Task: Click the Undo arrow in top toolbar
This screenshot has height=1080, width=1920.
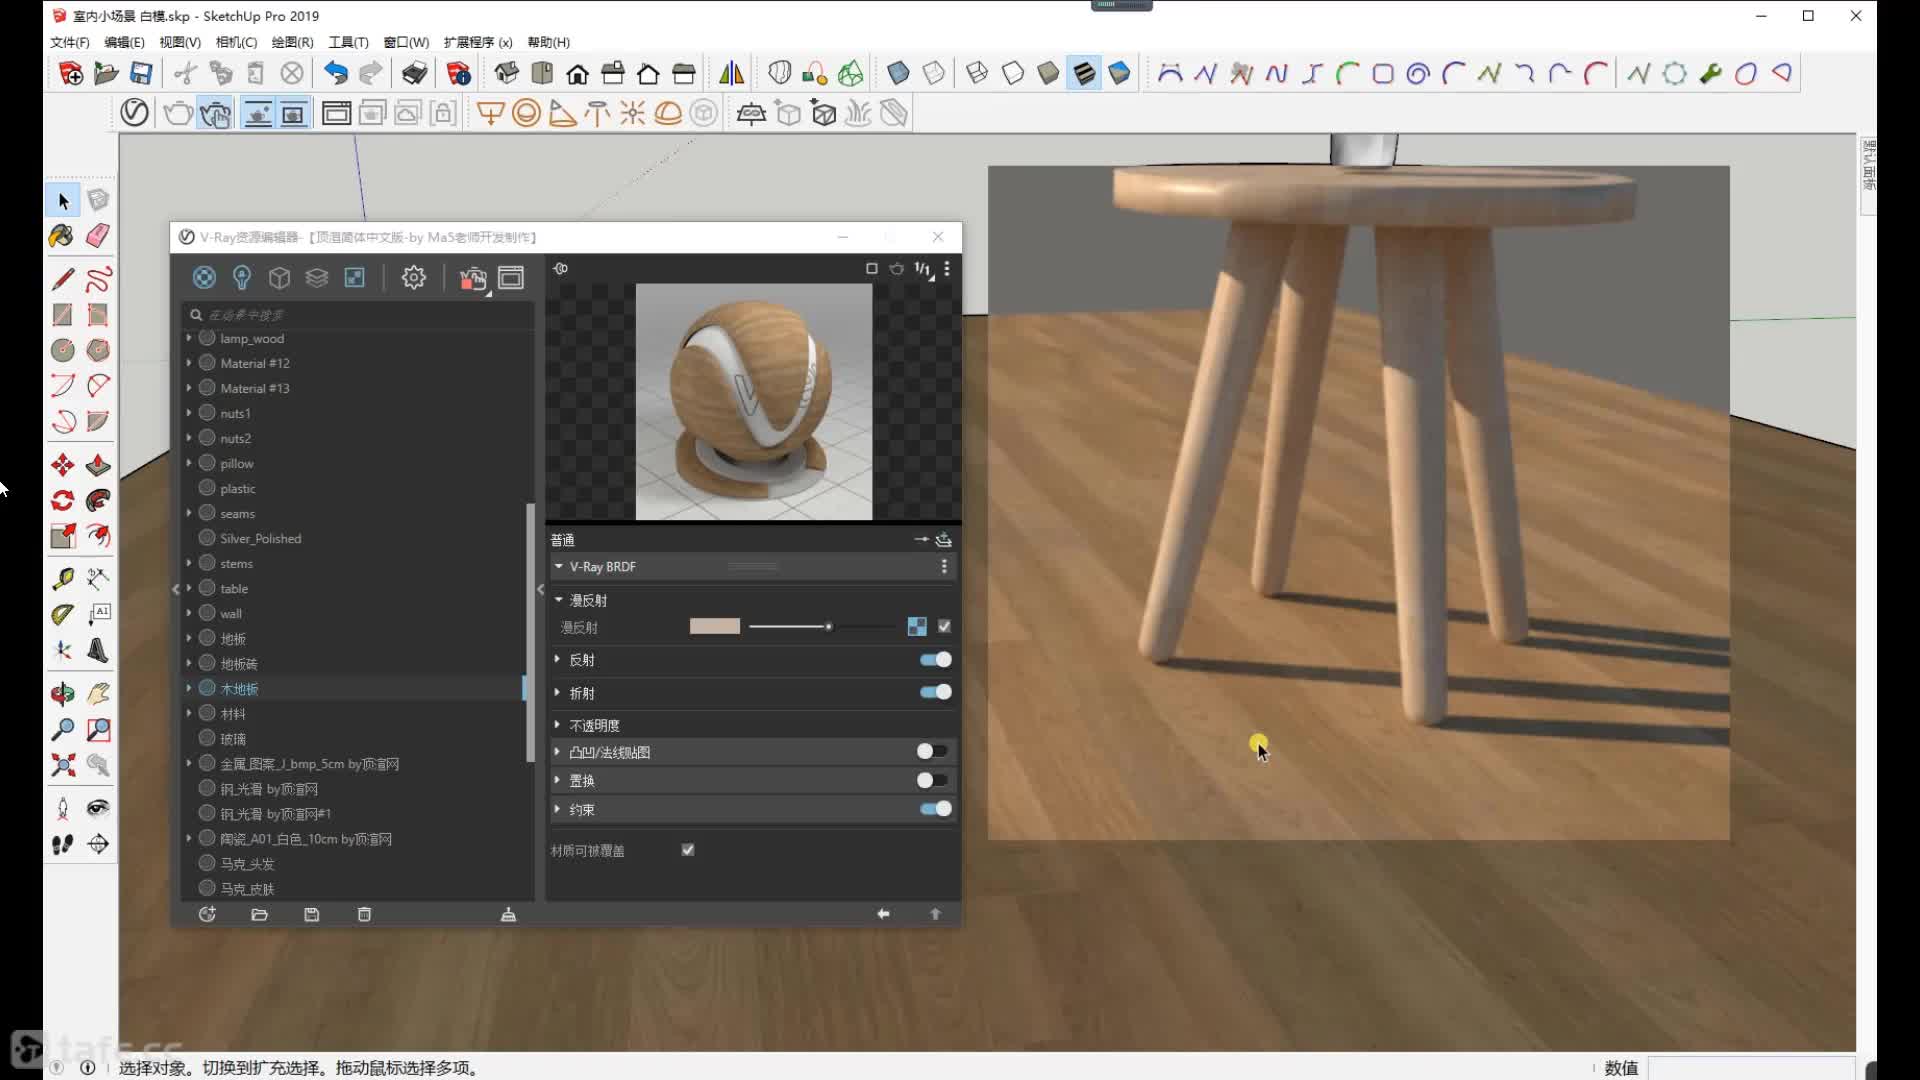Action: (x=335, y=73)
